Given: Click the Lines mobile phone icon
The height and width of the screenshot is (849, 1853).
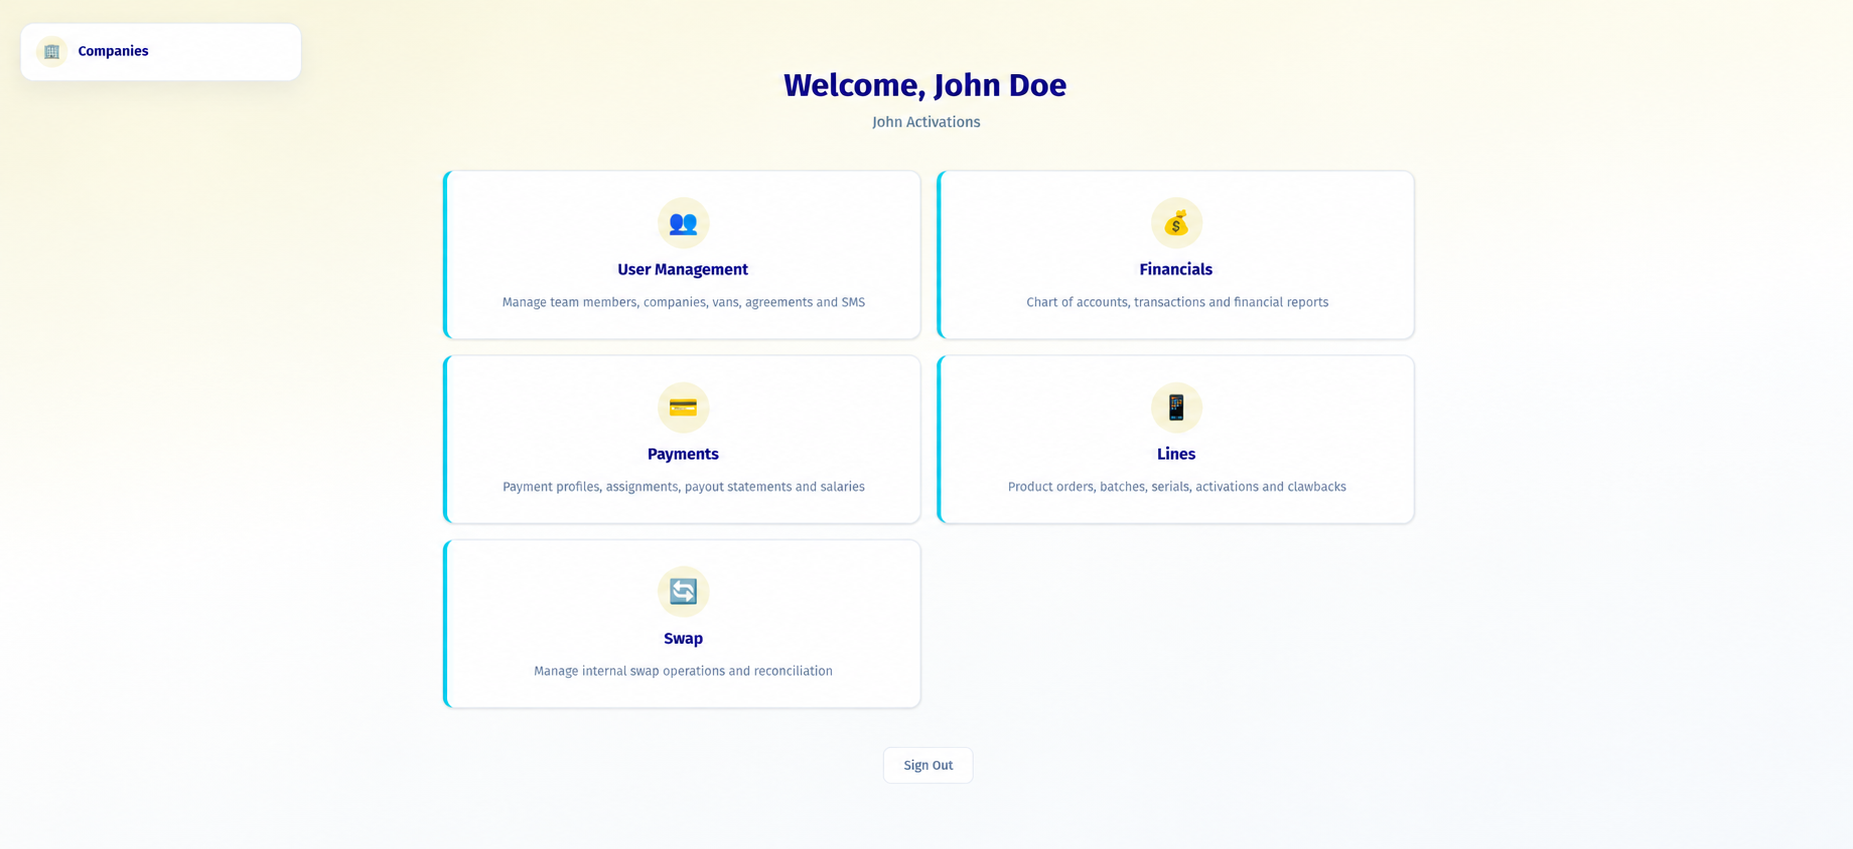Looking at the screenshot, I should pyautogui.click(x=1176, y=407).
